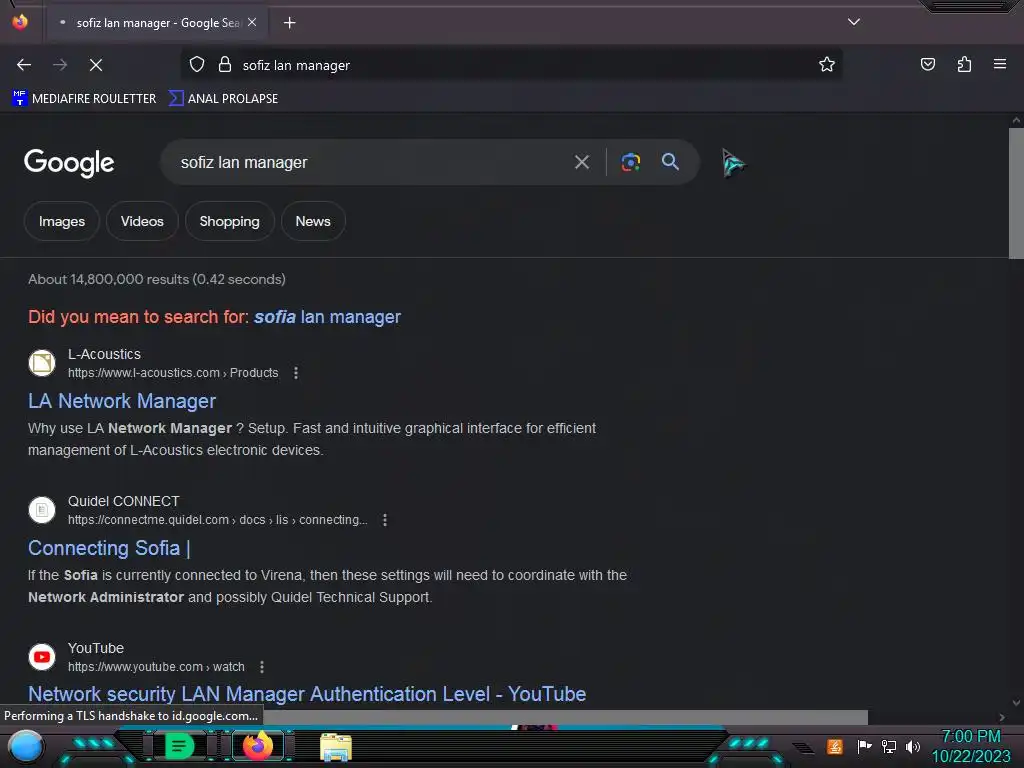
Task: Open the Start orb on taskbar
Action: point(26,746)
